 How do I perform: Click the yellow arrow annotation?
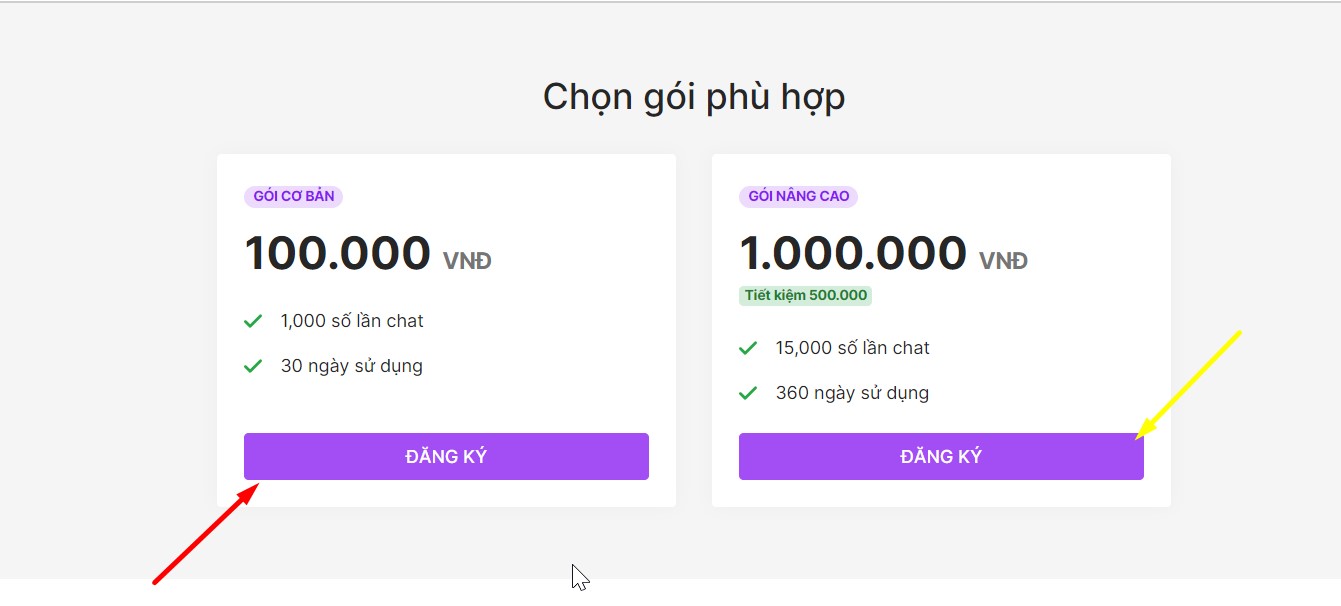1190,383
